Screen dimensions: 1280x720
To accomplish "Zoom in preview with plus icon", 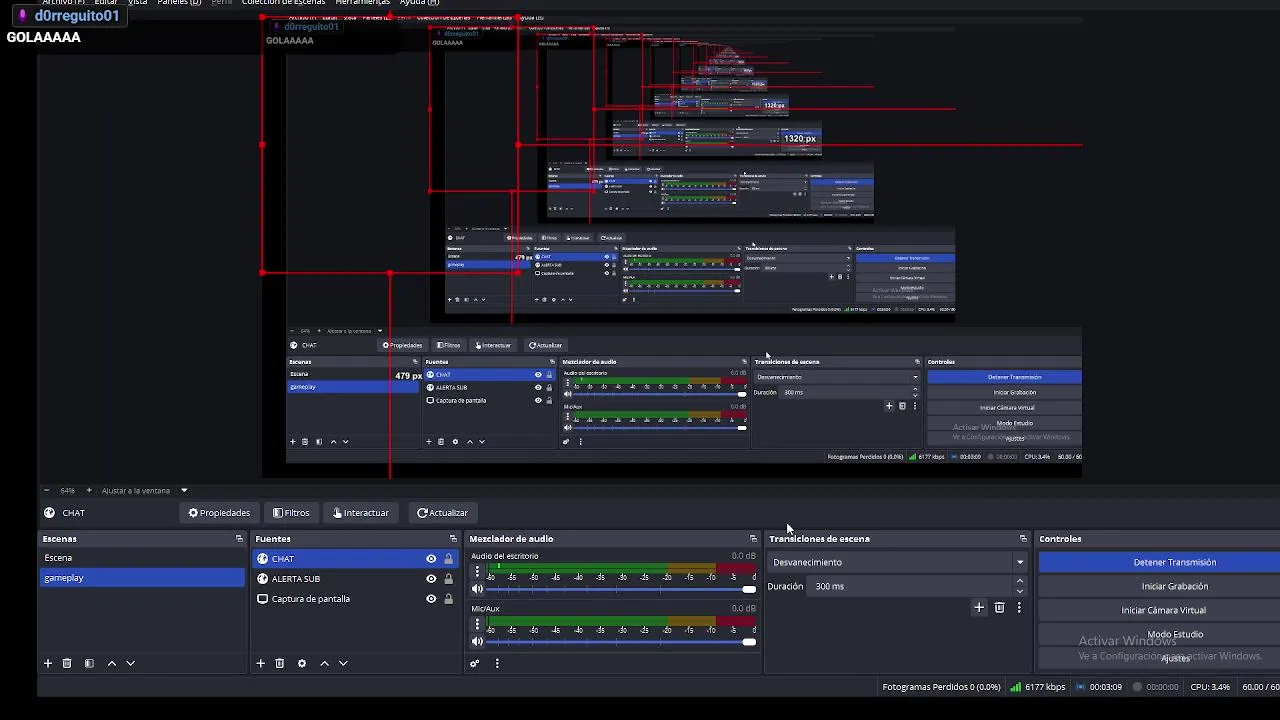I will 89,491.
